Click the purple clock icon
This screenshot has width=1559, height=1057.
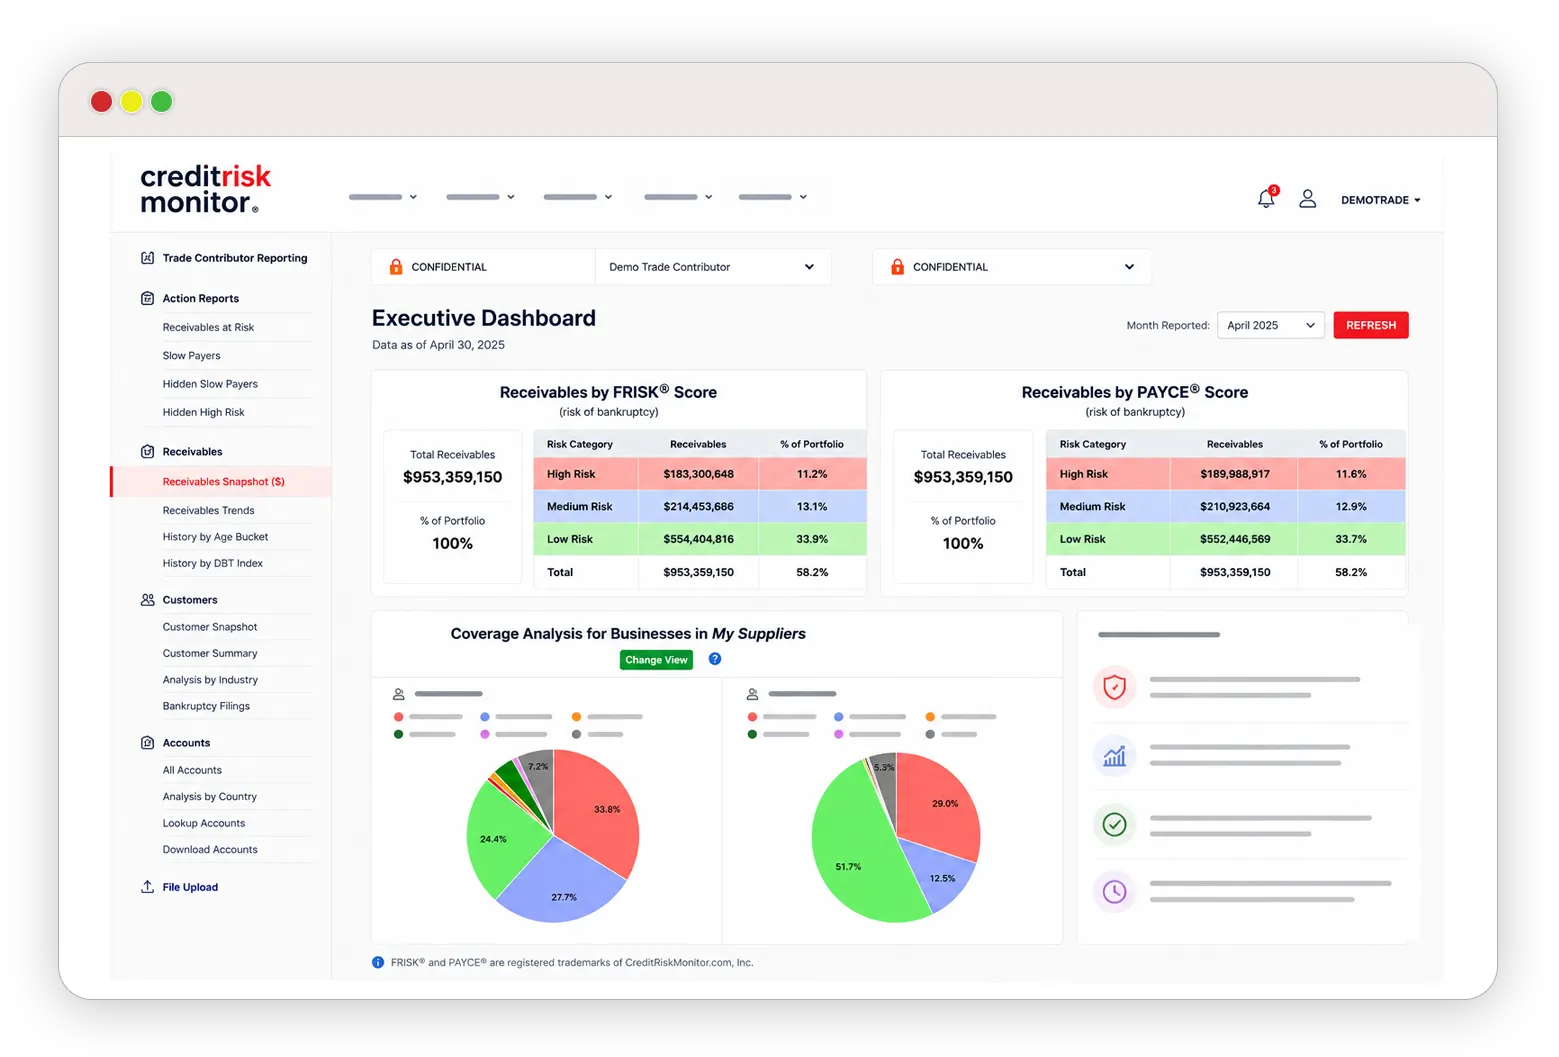pyautogui.click(x=1114, y=891)
